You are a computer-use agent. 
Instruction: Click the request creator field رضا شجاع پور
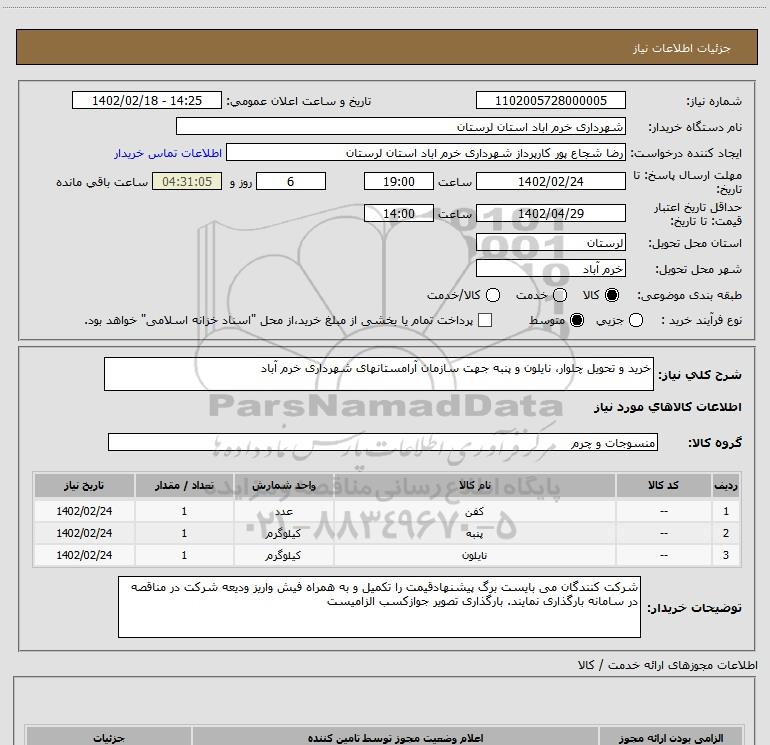426,152
